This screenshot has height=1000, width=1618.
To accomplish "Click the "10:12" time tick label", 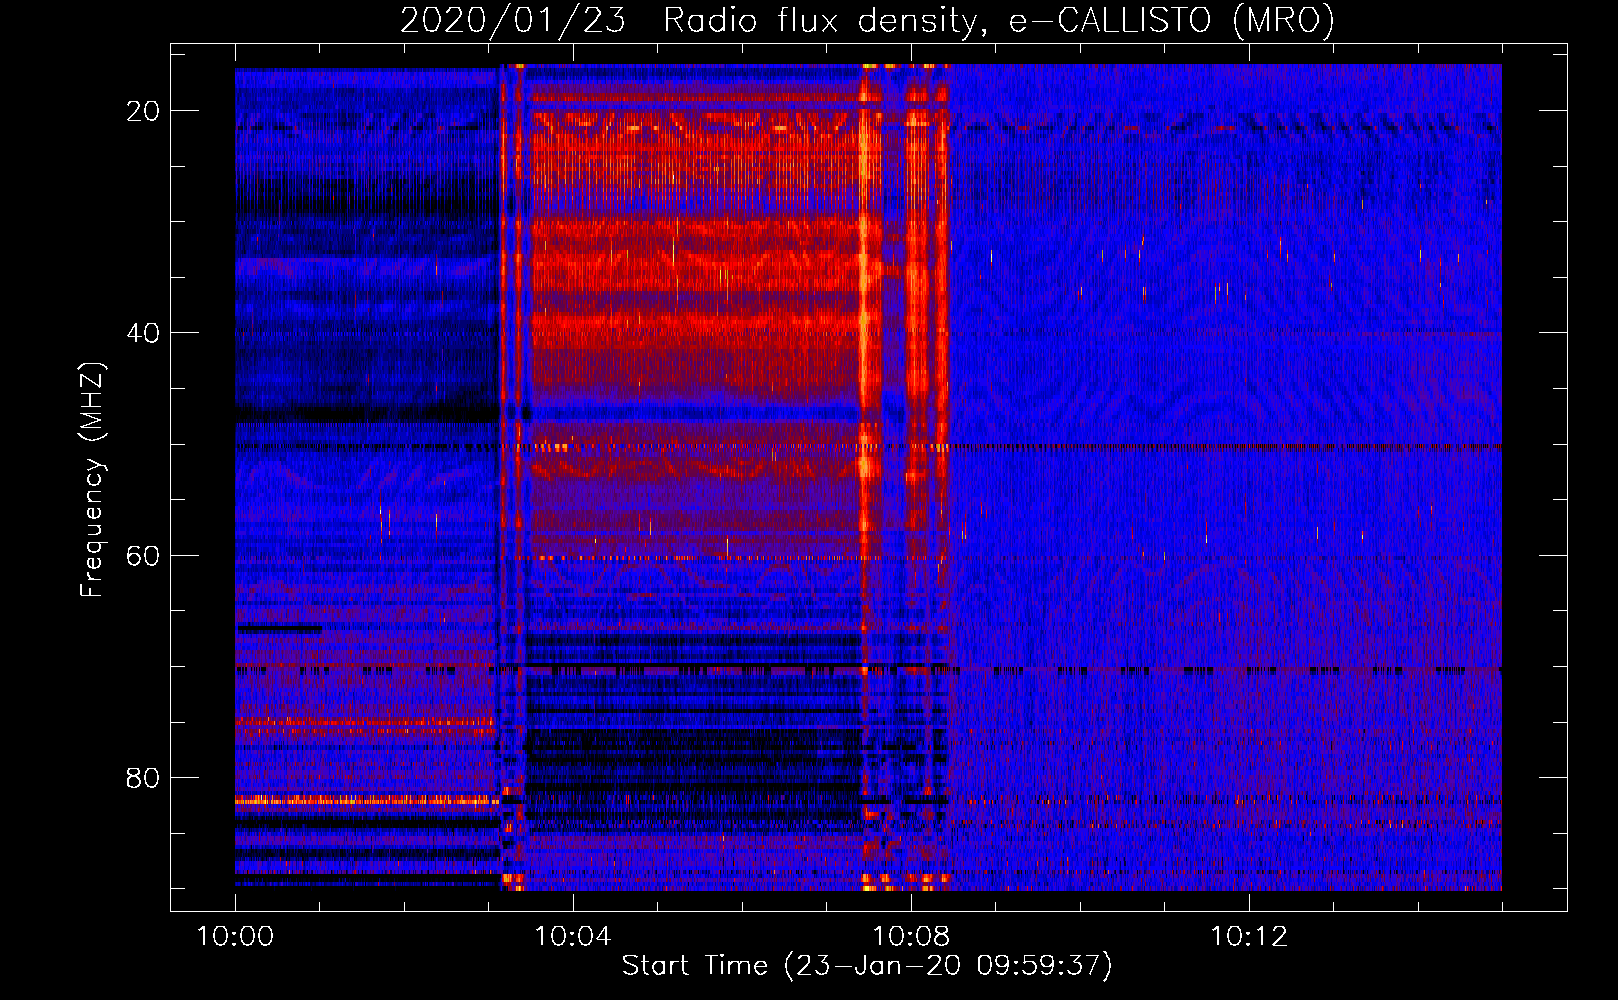I will click(x=1248, y=936).
